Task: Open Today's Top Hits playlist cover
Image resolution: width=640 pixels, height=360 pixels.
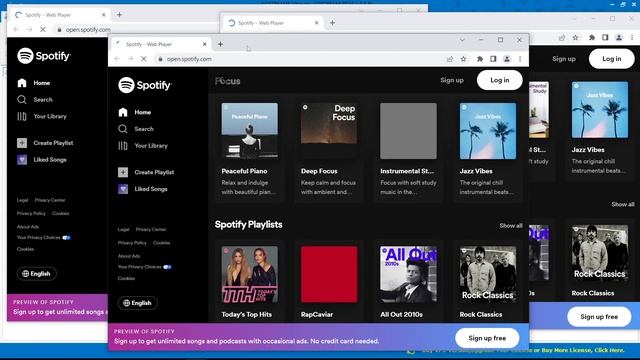Action: pos(249,274)
